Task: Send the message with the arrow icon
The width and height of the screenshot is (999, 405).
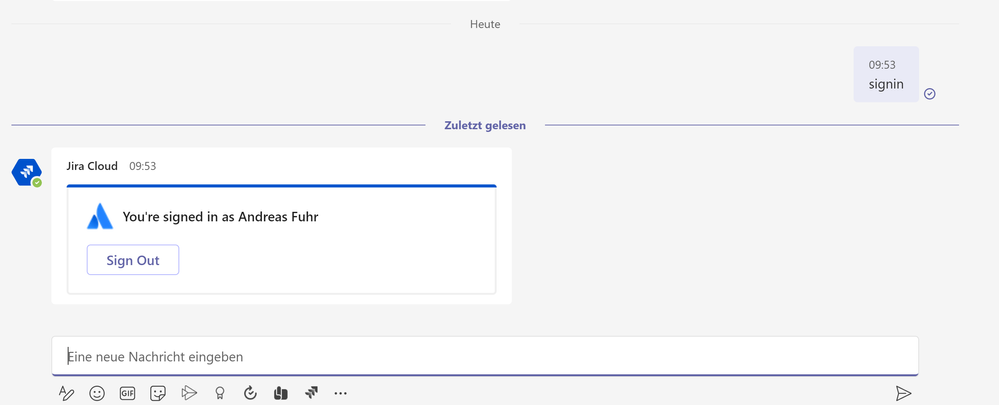Action: [903, 393]
